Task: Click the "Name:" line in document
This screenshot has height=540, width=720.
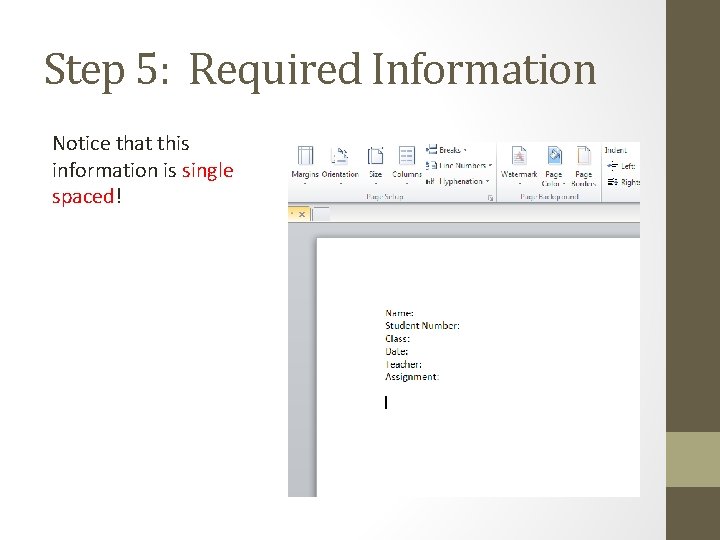Action: click(x=399, y=313)
